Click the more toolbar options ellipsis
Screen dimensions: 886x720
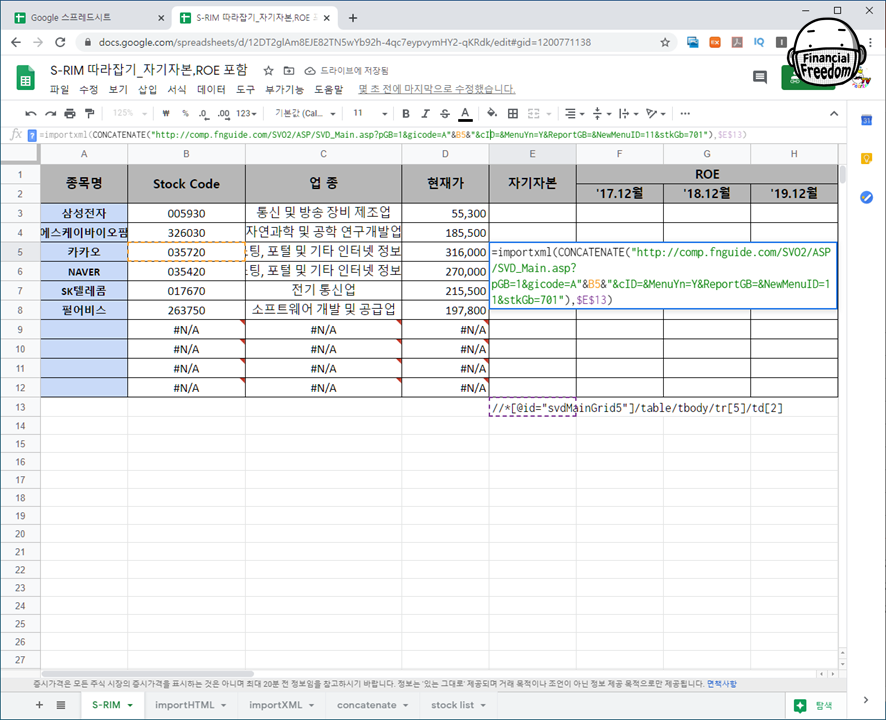click(685, 114)
